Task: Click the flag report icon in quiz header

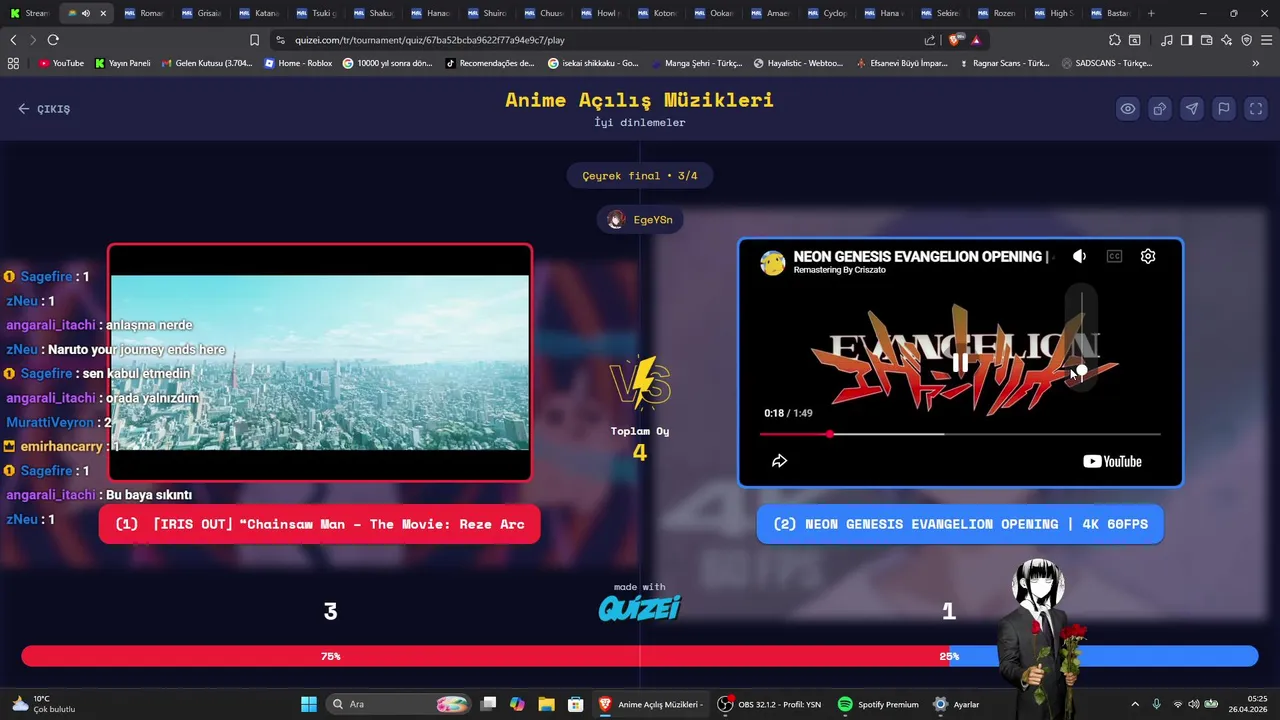Action: 1224,109
